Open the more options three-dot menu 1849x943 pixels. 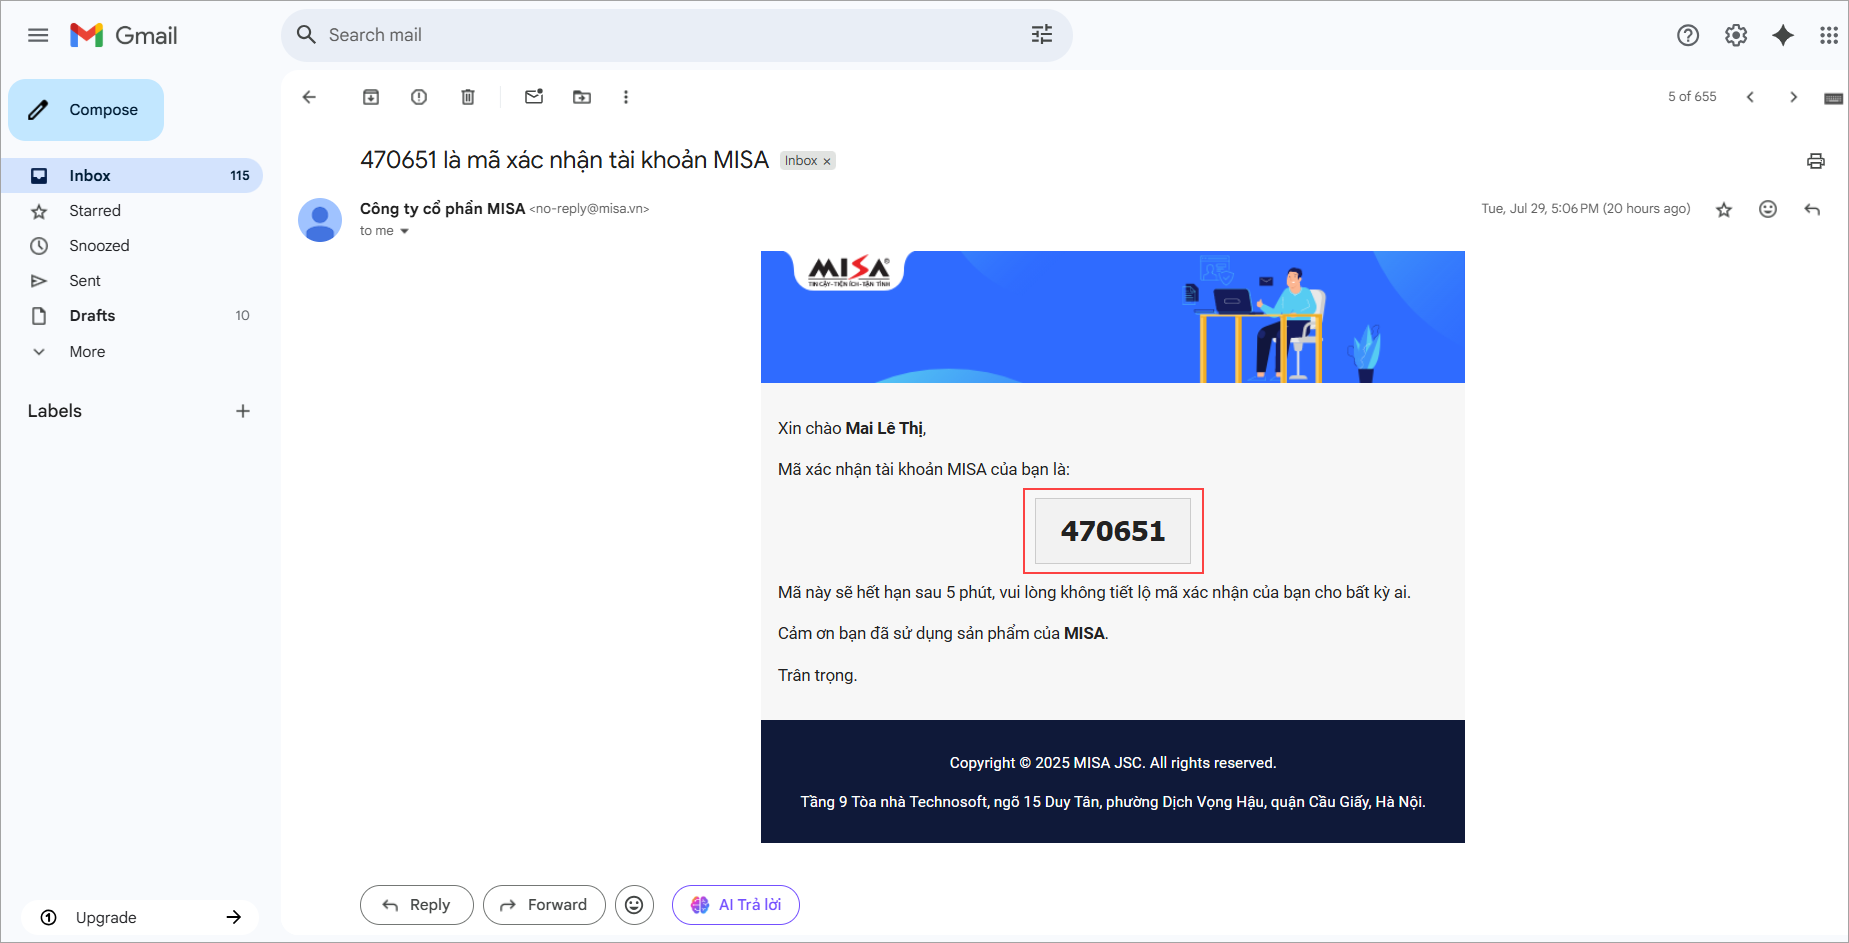tap(626, 97)
